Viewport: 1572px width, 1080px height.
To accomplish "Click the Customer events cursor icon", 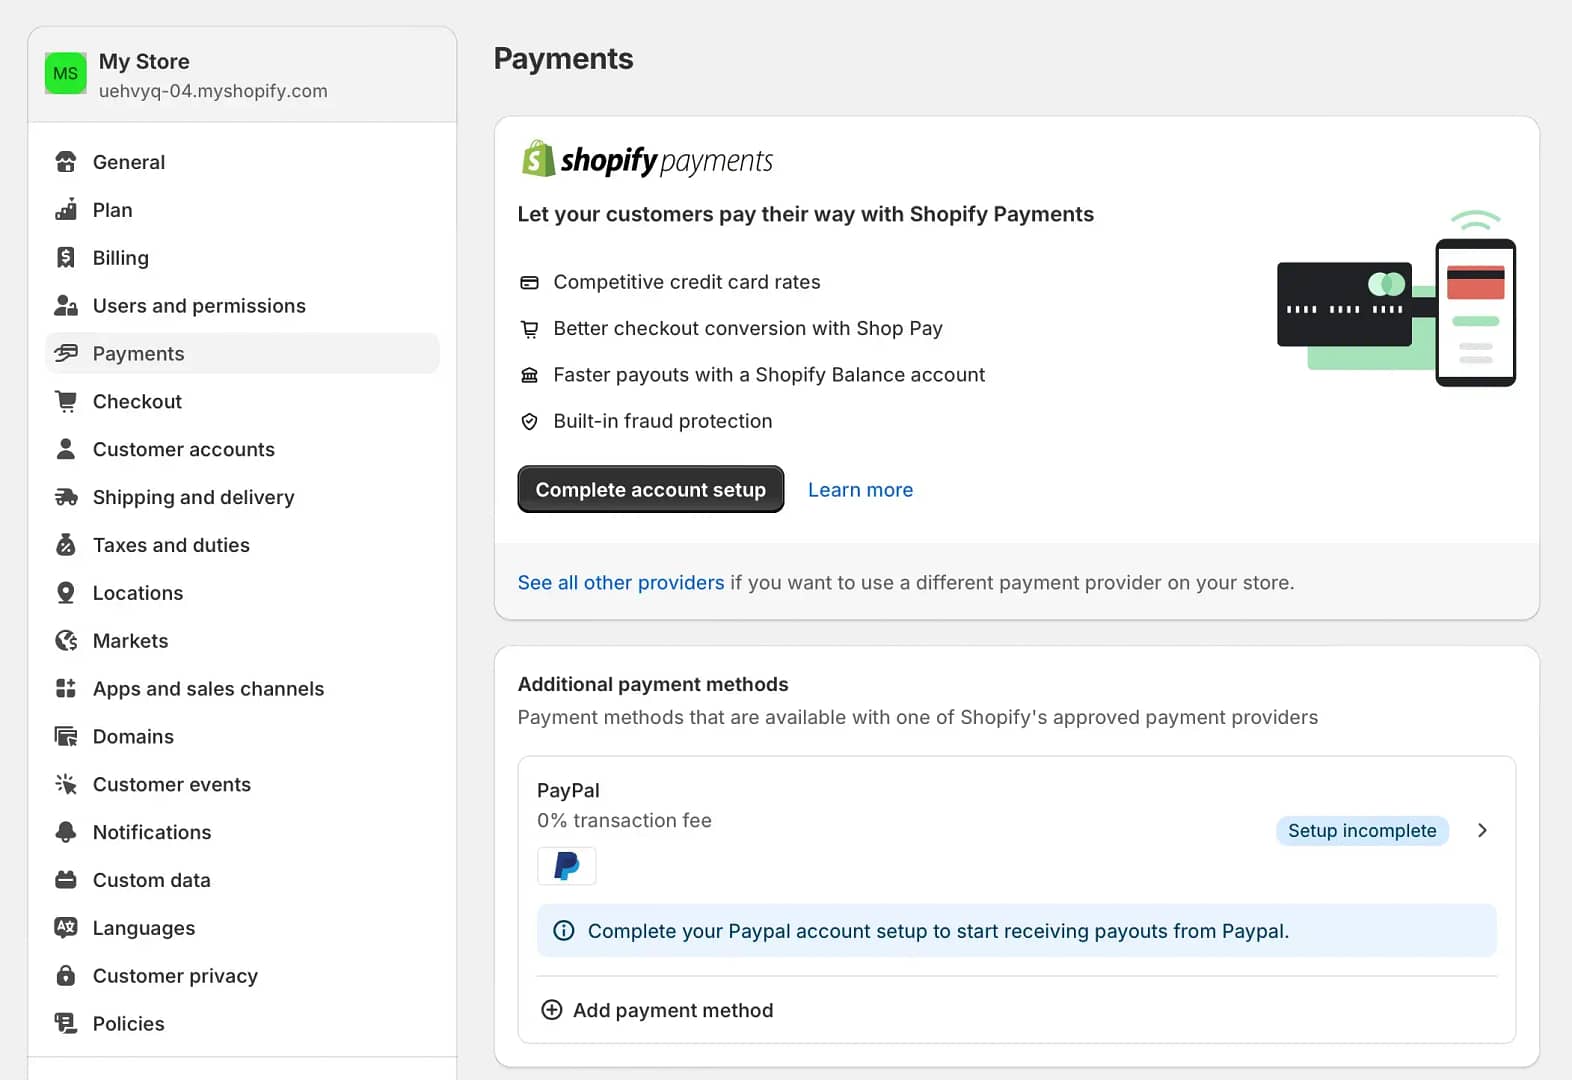I will tap(66, 785).
